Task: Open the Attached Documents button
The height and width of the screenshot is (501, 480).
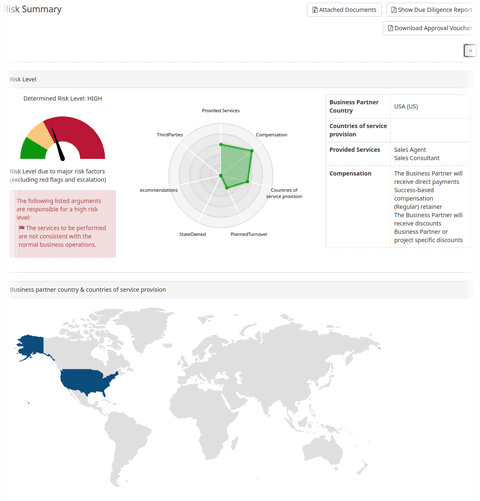Action: tap(344, 10)
